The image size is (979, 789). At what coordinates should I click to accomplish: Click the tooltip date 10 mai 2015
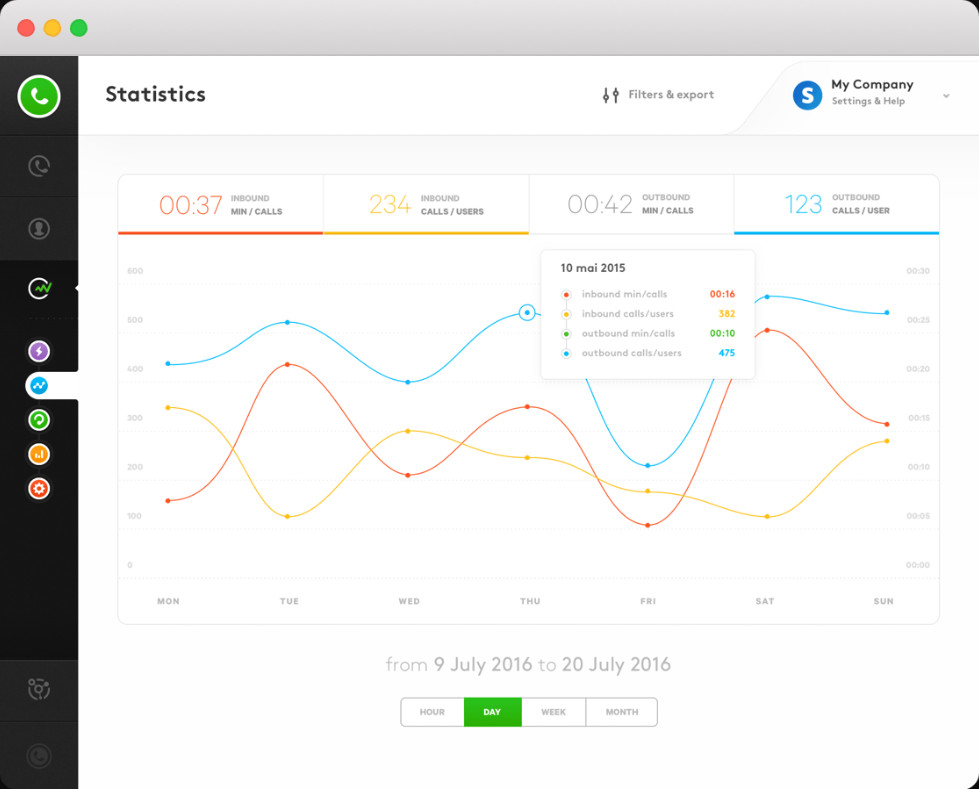pos(593,268)
